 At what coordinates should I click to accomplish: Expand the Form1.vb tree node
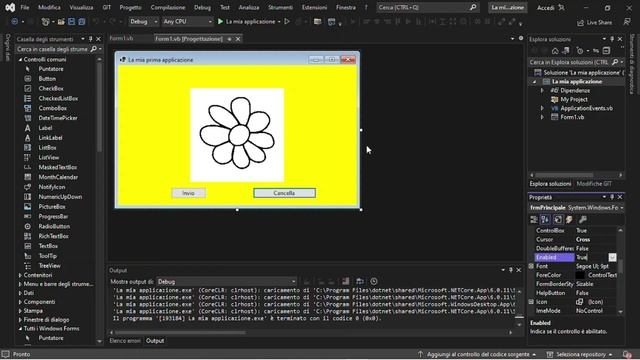coord(542,117)
